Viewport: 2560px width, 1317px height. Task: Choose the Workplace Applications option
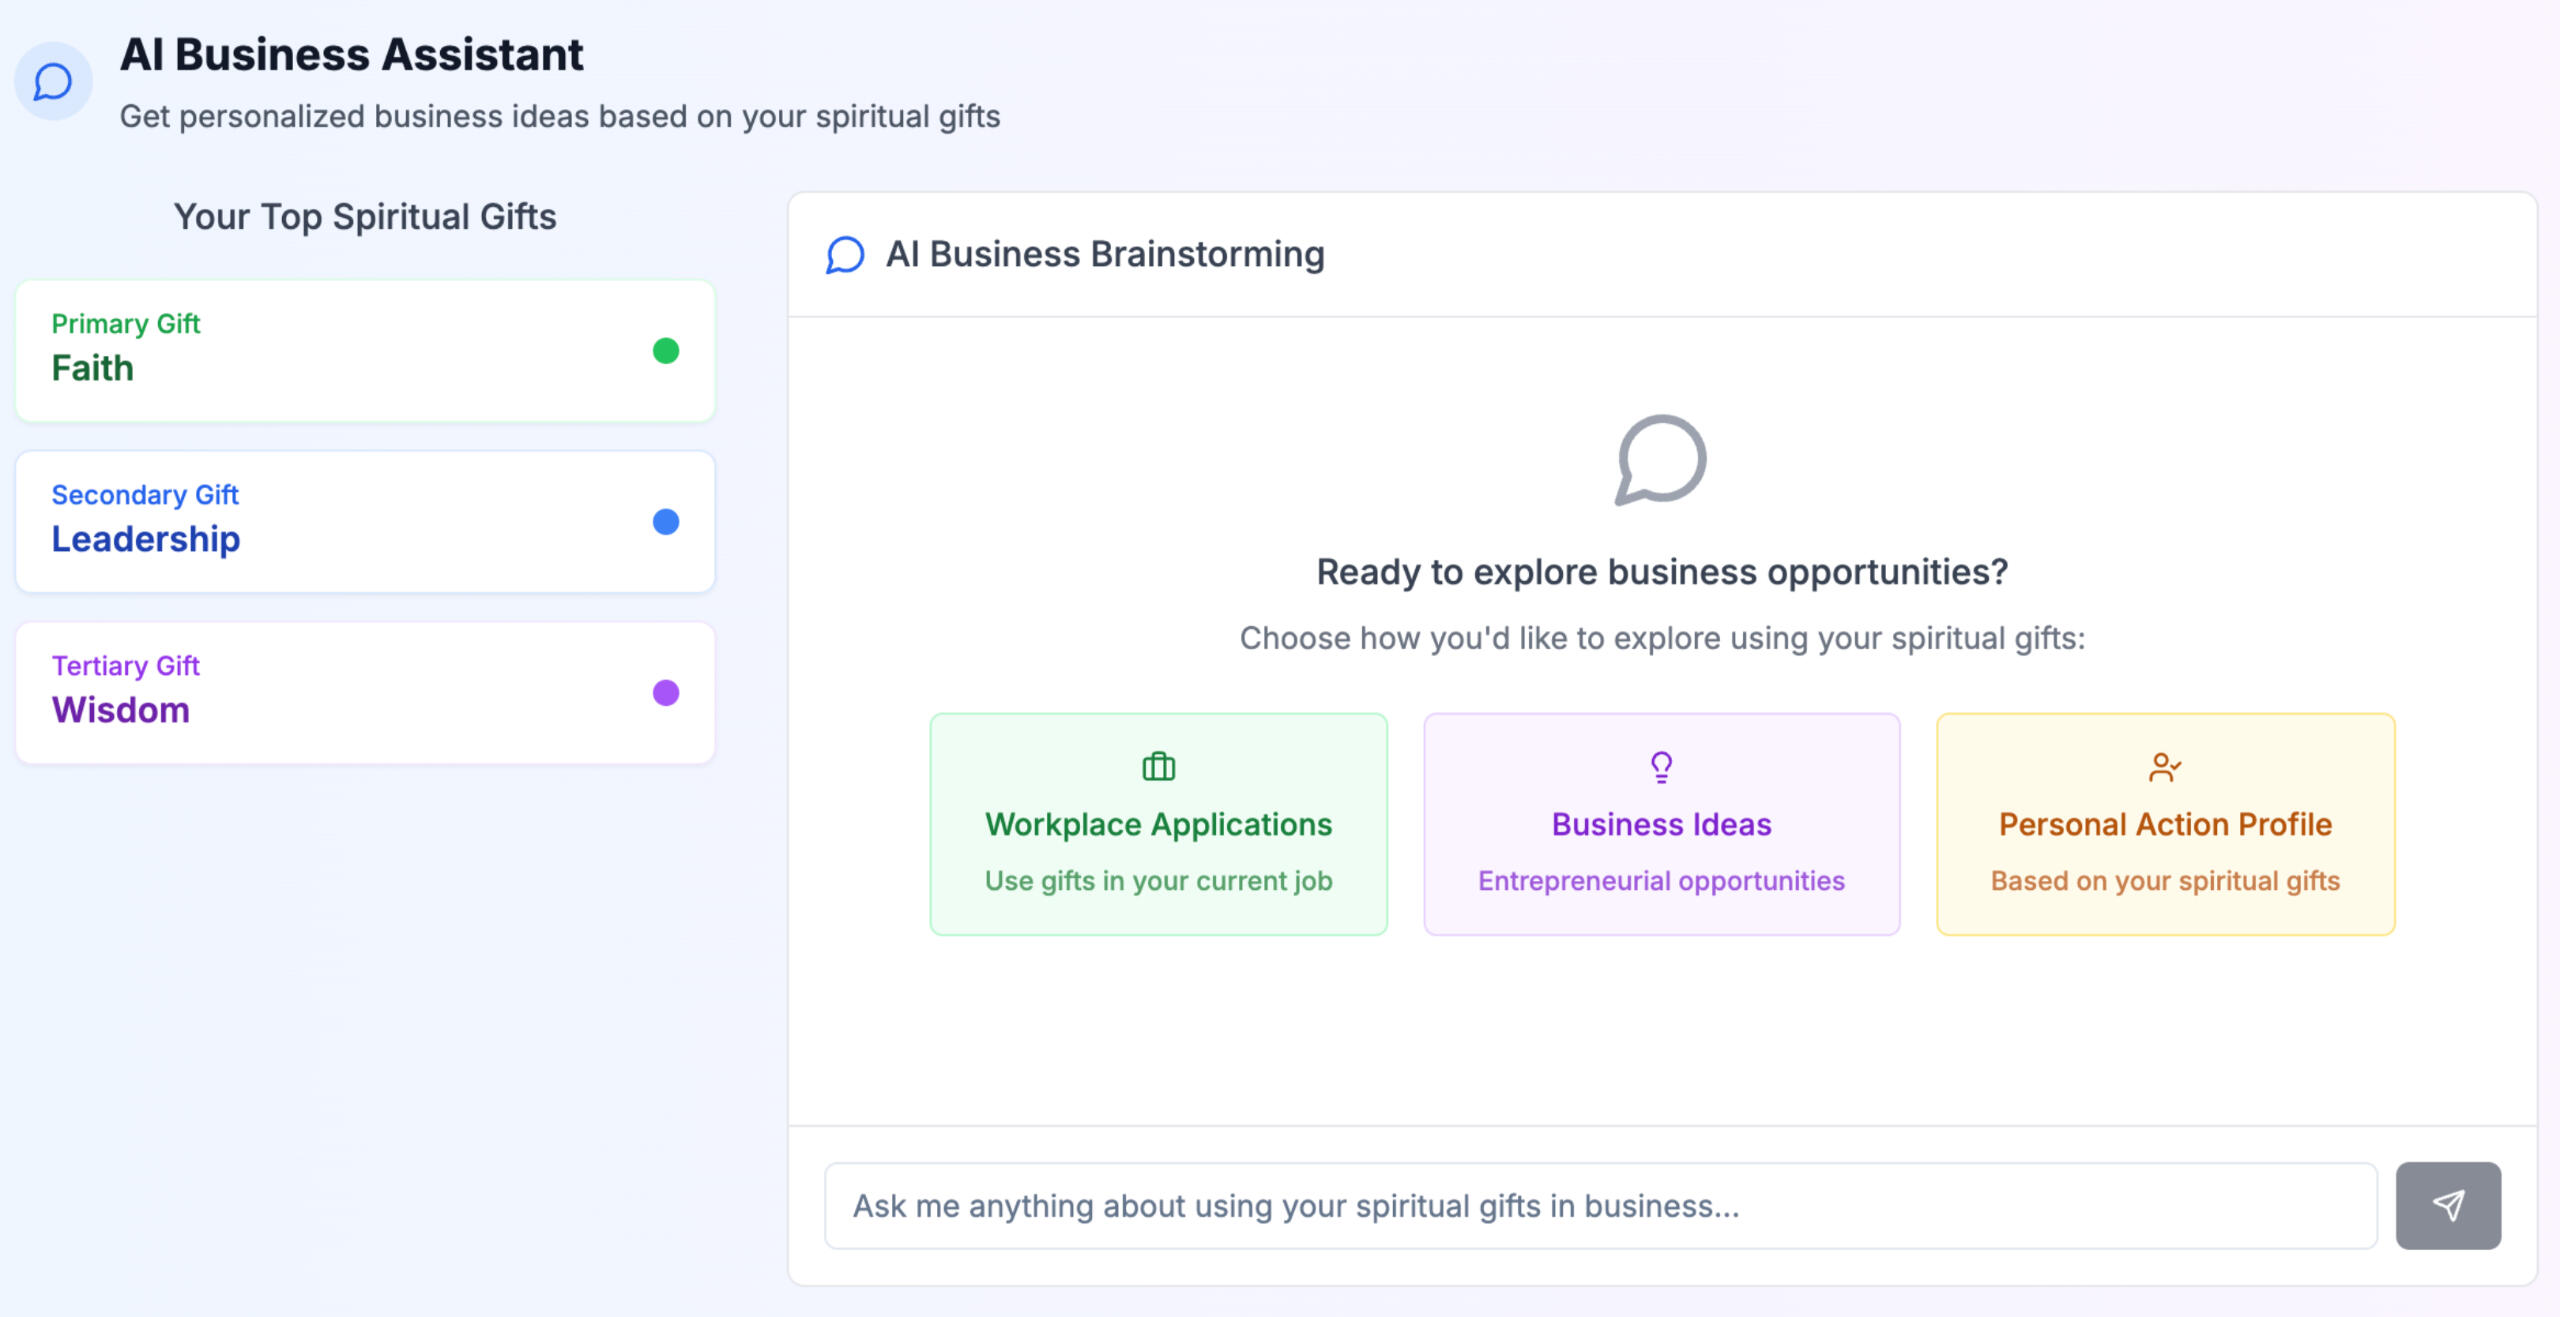(1158, 824)
